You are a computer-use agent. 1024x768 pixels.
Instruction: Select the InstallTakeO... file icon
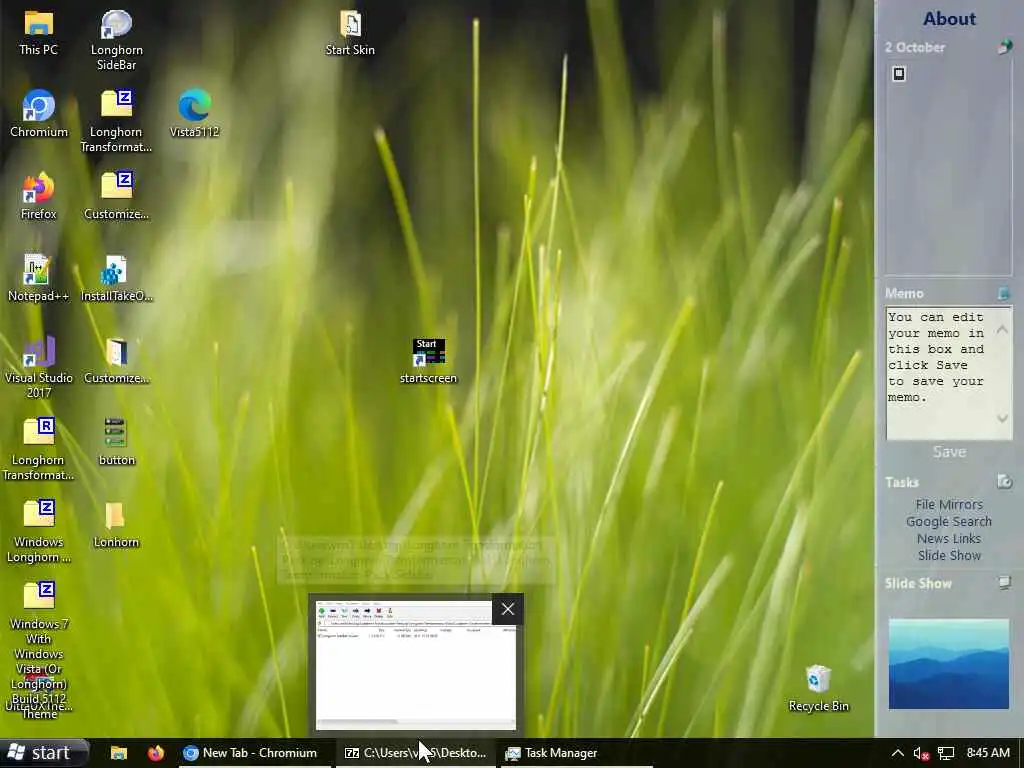[x=116, y=278]
